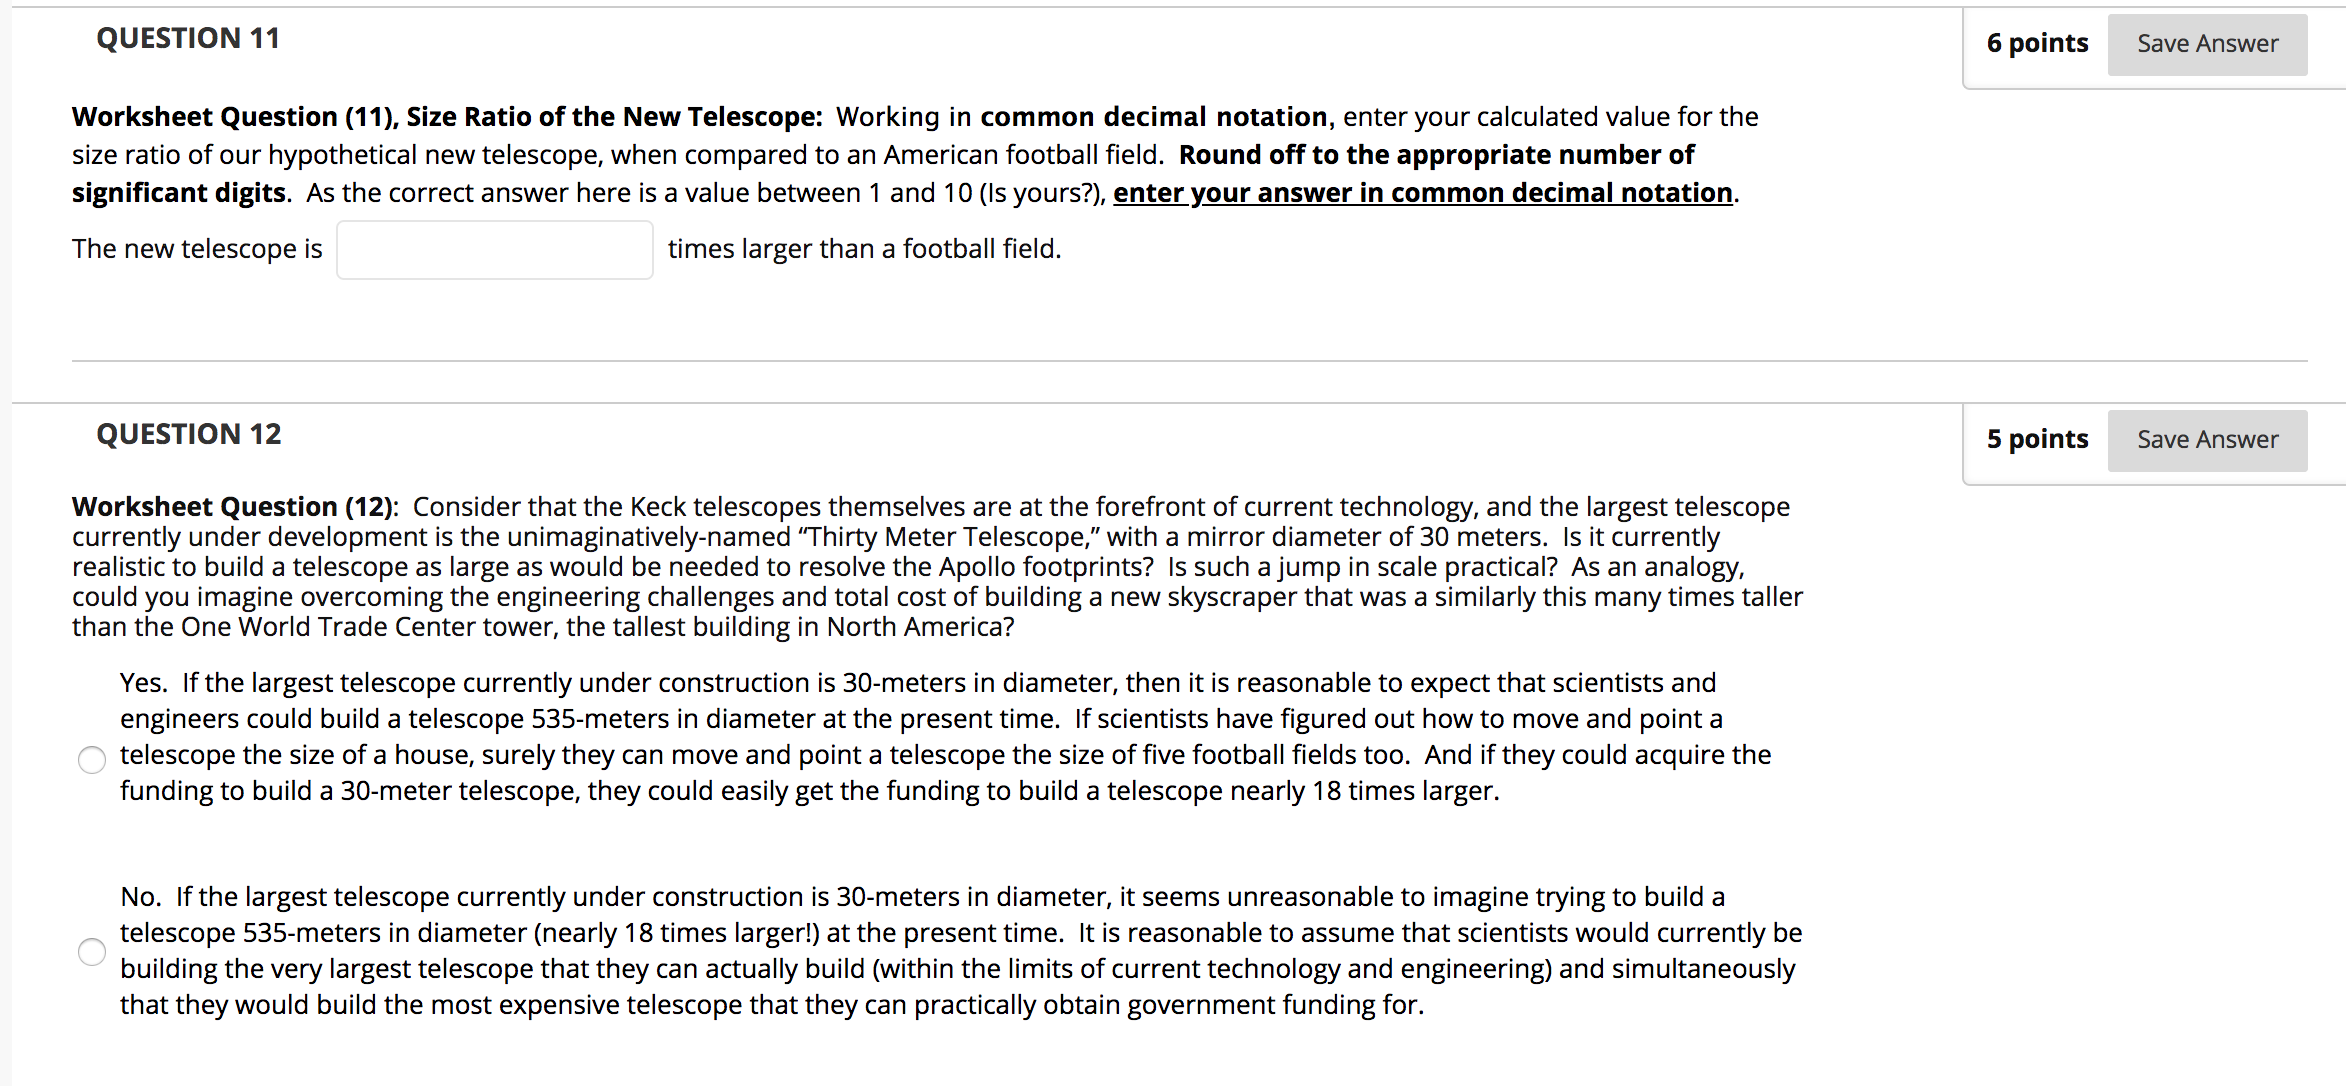Image resolution: width=2346 pixels, height=1086 pixels.
Task: Click the '5 points' label
Action: (x=2037, y=439)
